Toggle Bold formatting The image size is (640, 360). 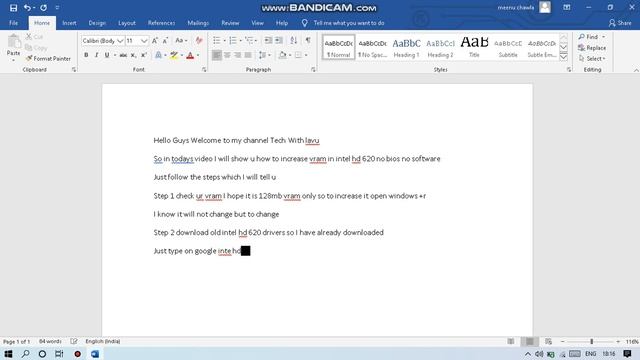[86, 55]
